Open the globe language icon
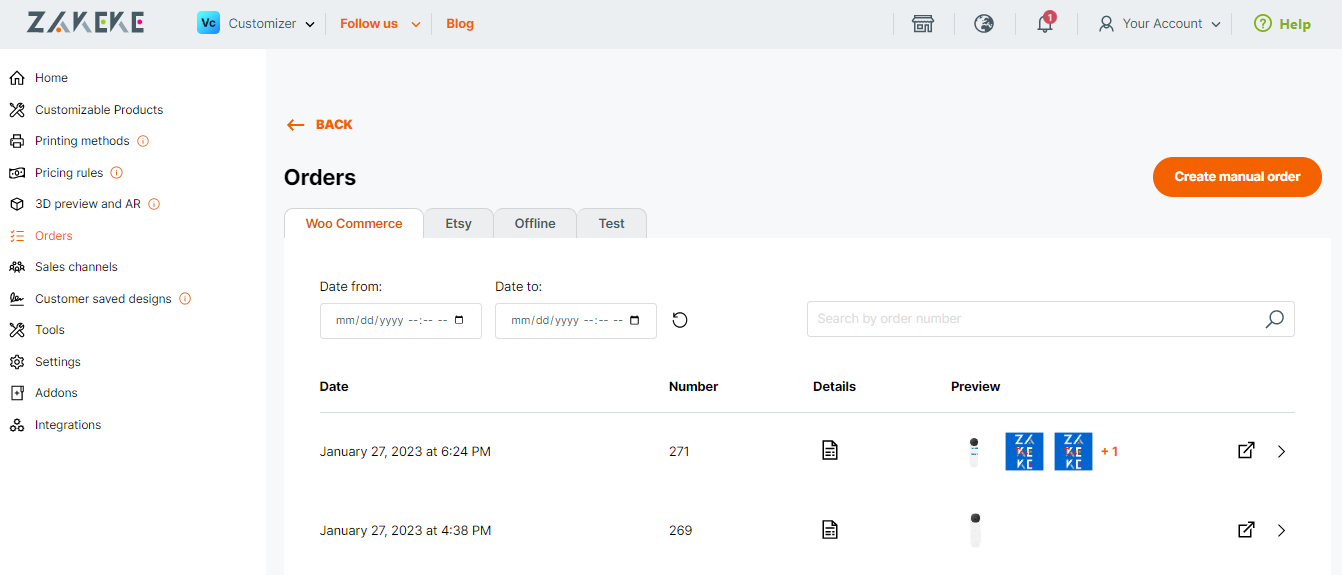Viewport: 1342px width, 575px height. 984,24
